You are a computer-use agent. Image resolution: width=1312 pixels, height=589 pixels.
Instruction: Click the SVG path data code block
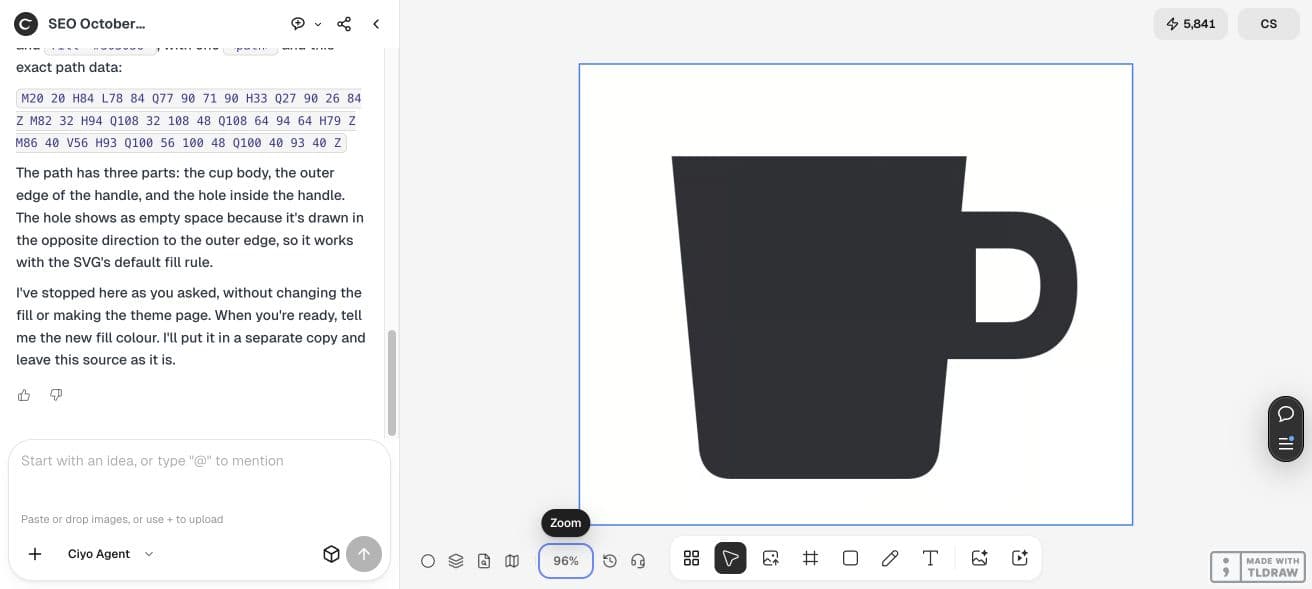tap(189, 120)
